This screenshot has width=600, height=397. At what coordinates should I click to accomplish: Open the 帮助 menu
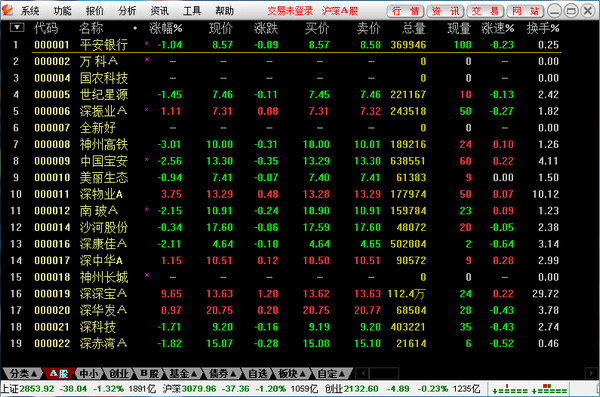pos(224,11)
